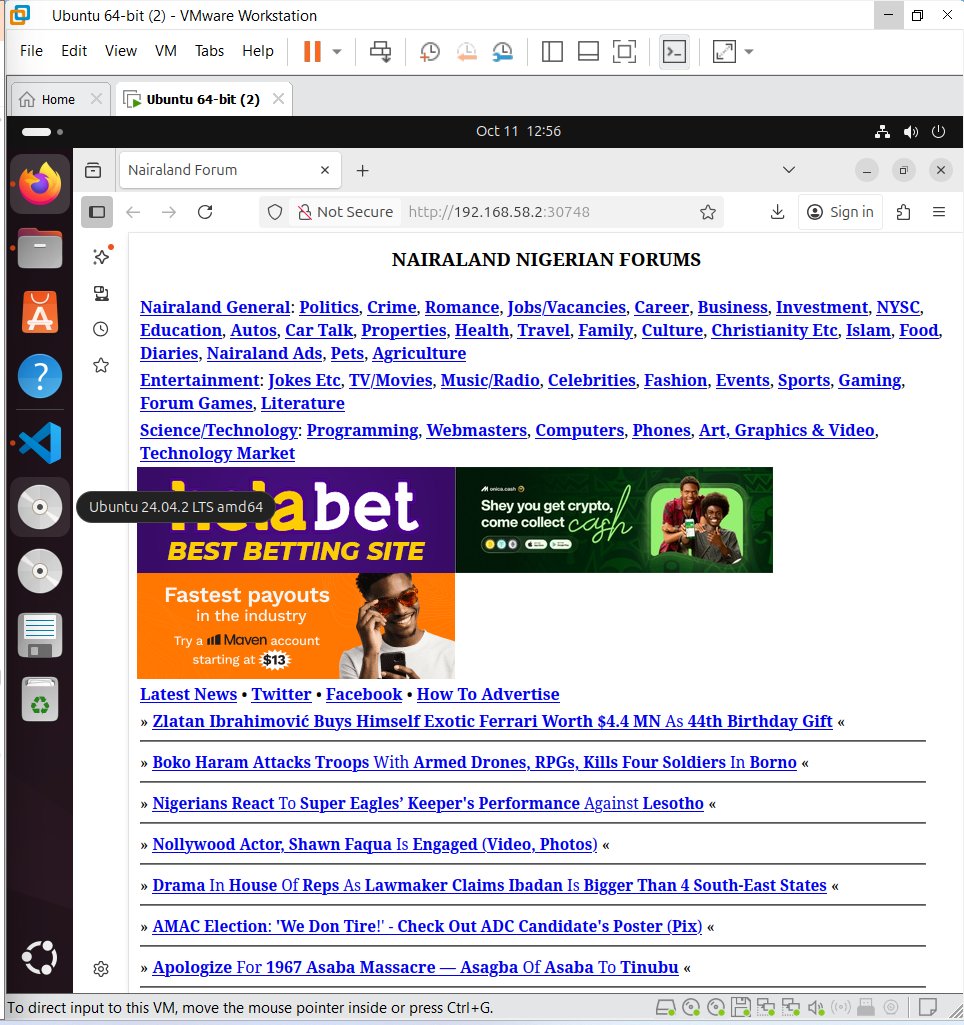
Task: Reload the current page
Action: click(205, 212)
